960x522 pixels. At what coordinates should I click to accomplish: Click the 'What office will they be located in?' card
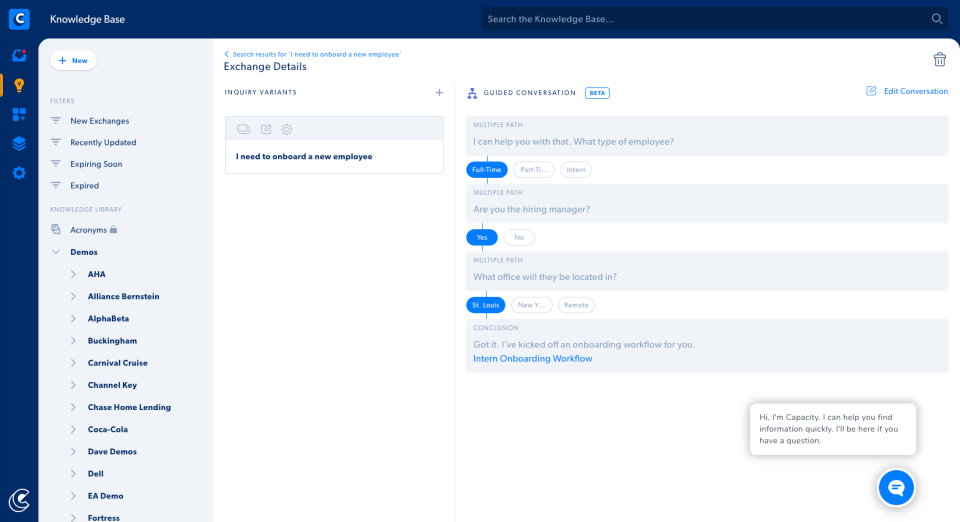pyautogui.click(x=707, y=271)
